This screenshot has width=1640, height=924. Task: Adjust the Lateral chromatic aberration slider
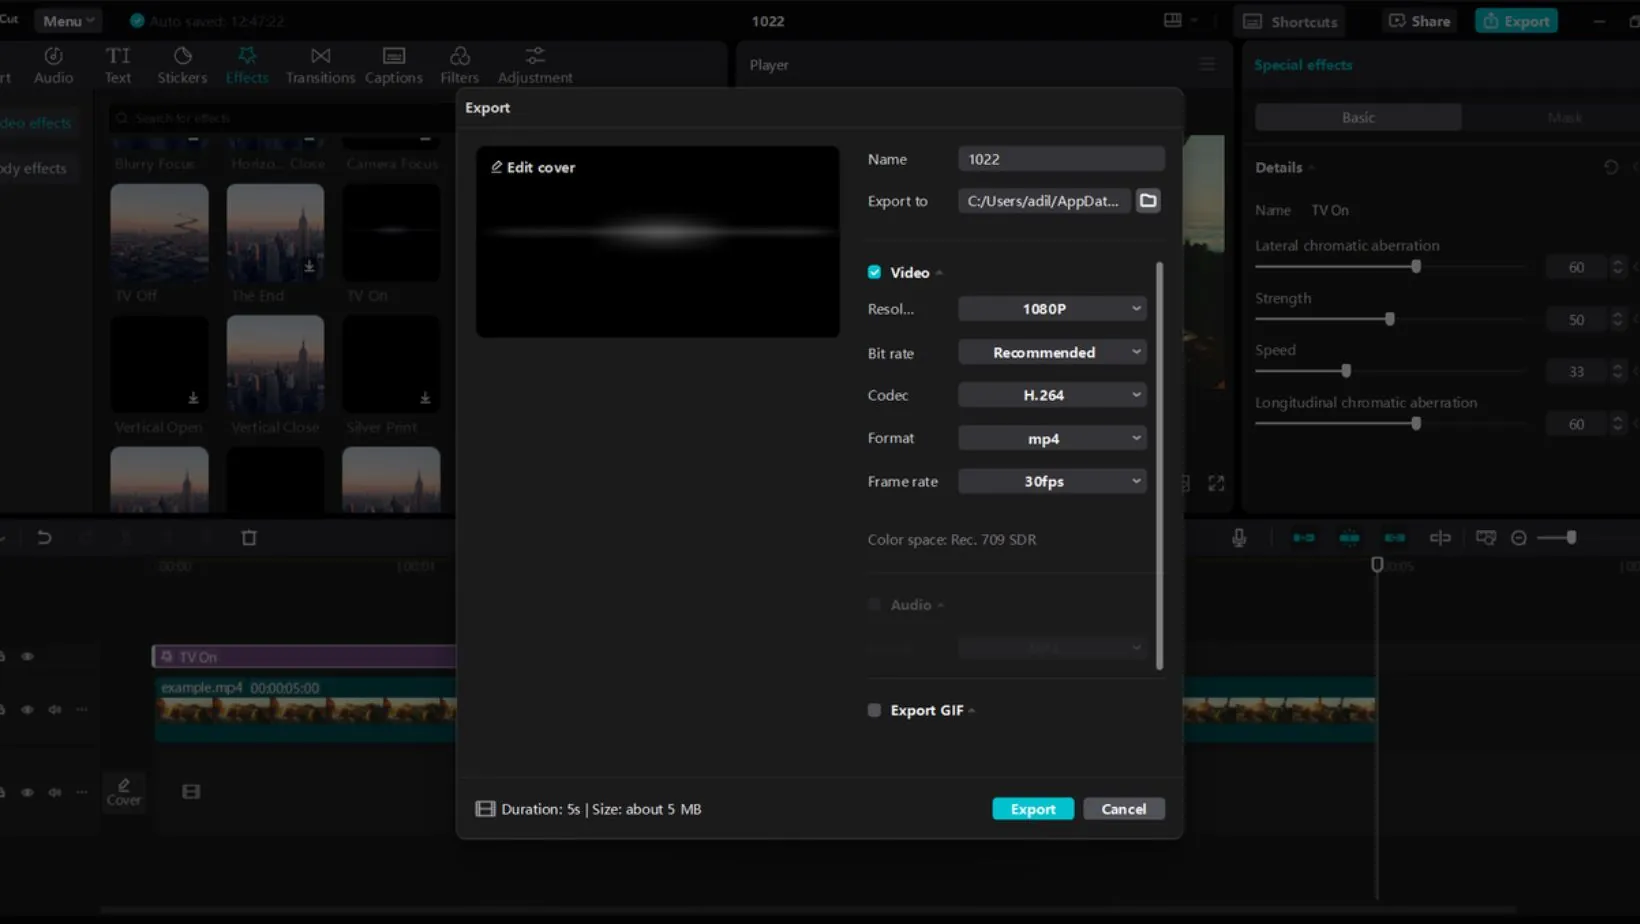point(1416,267)
